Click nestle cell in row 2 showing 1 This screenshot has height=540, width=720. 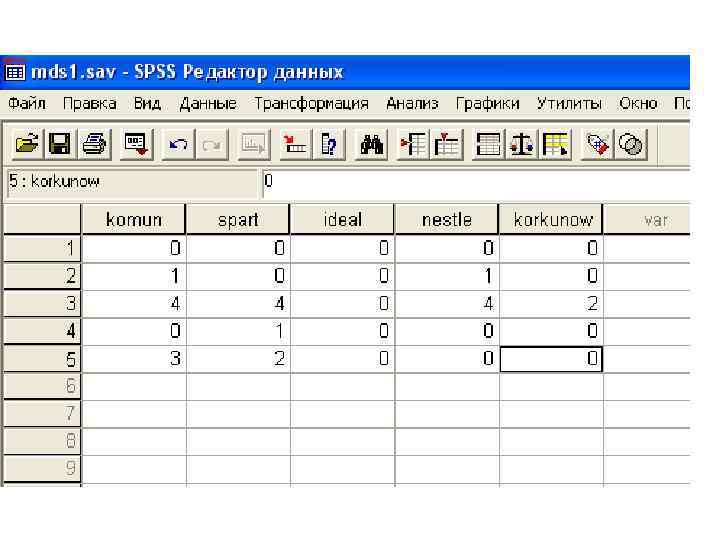(x=447, y=276)
